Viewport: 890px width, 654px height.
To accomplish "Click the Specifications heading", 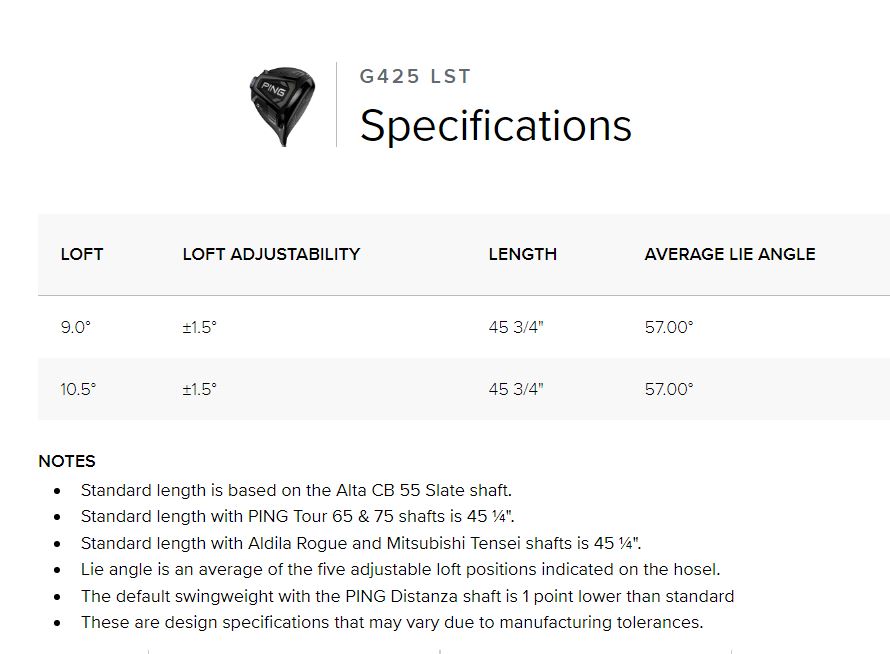I will coord(495,126).
